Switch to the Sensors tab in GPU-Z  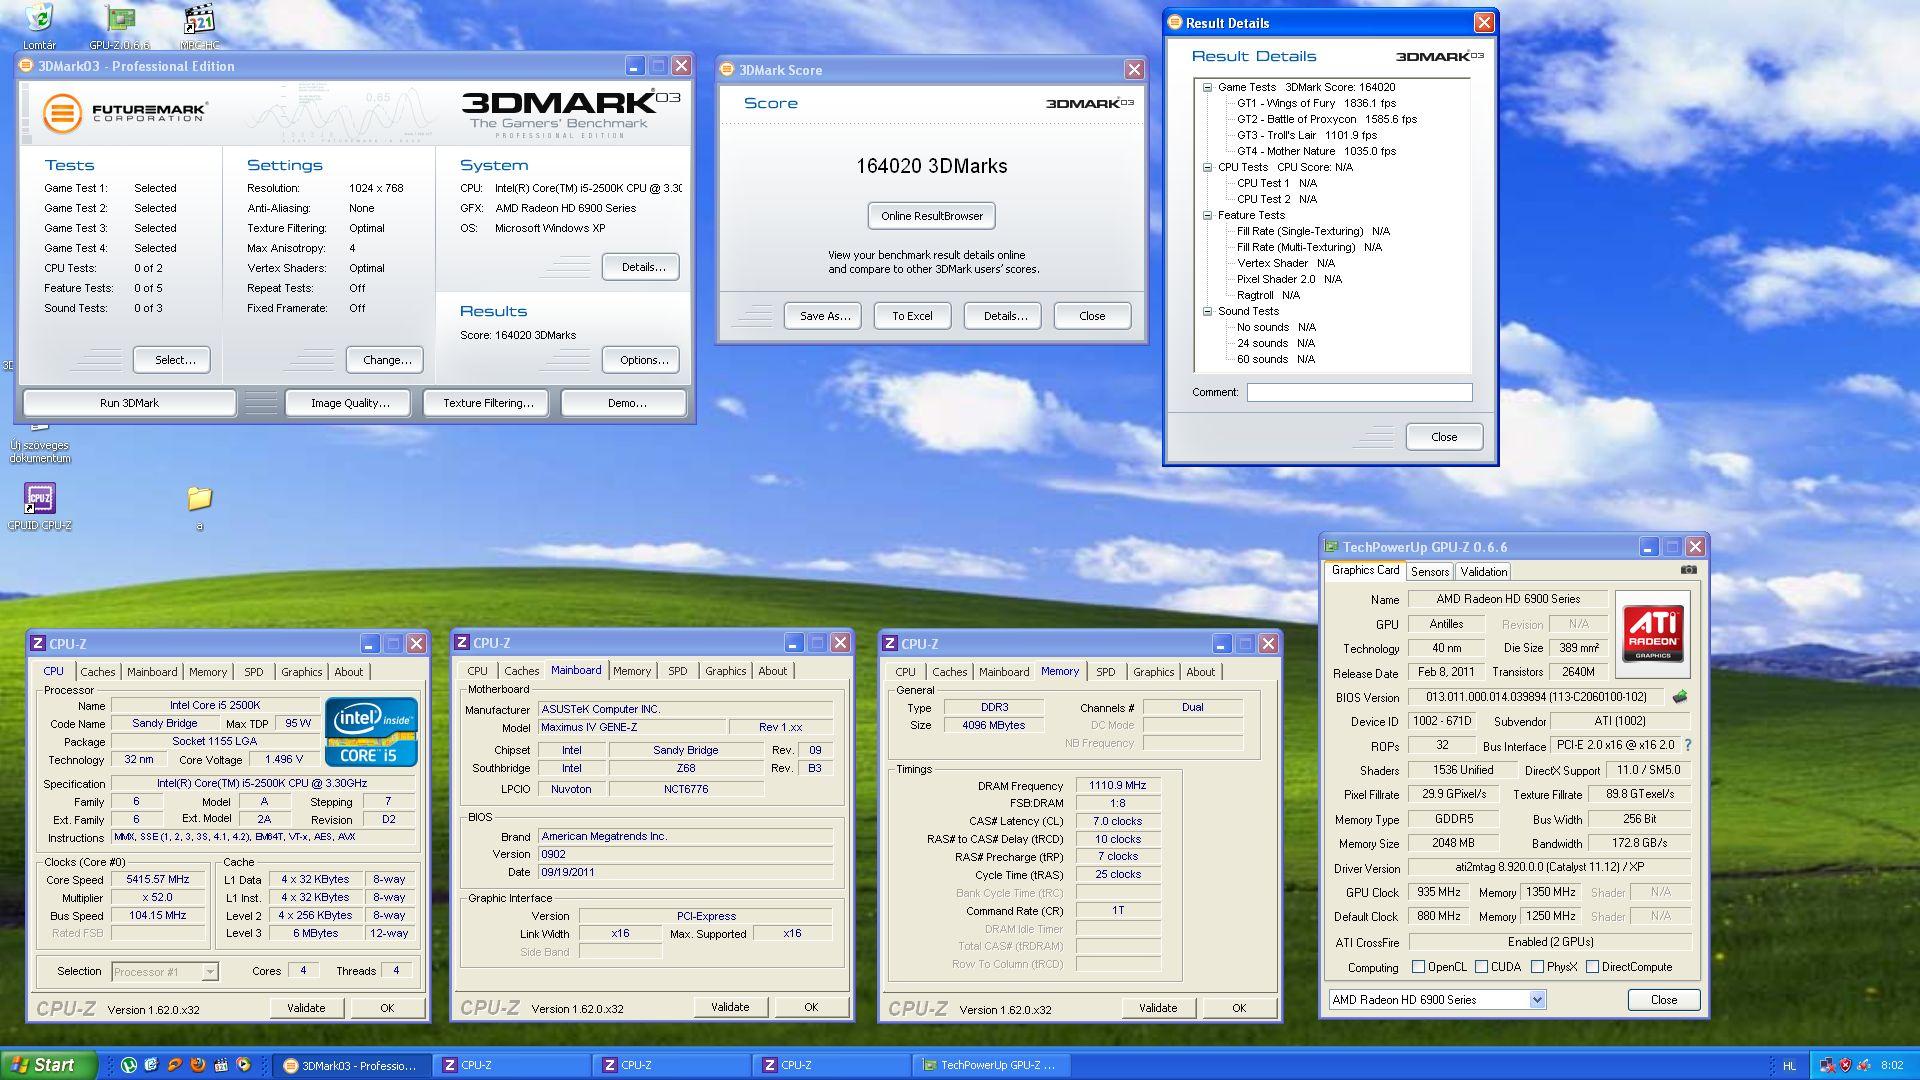click(1429, 572)
